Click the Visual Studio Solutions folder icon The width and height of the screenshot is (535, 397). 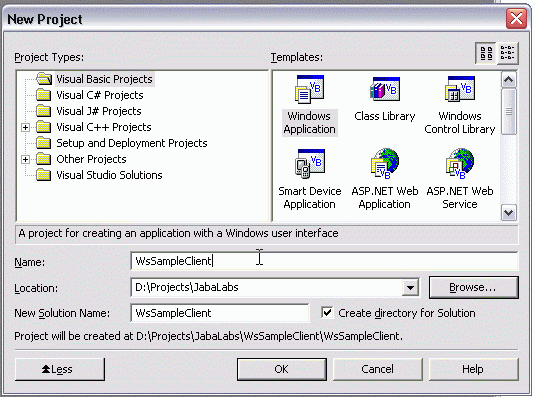44,175
